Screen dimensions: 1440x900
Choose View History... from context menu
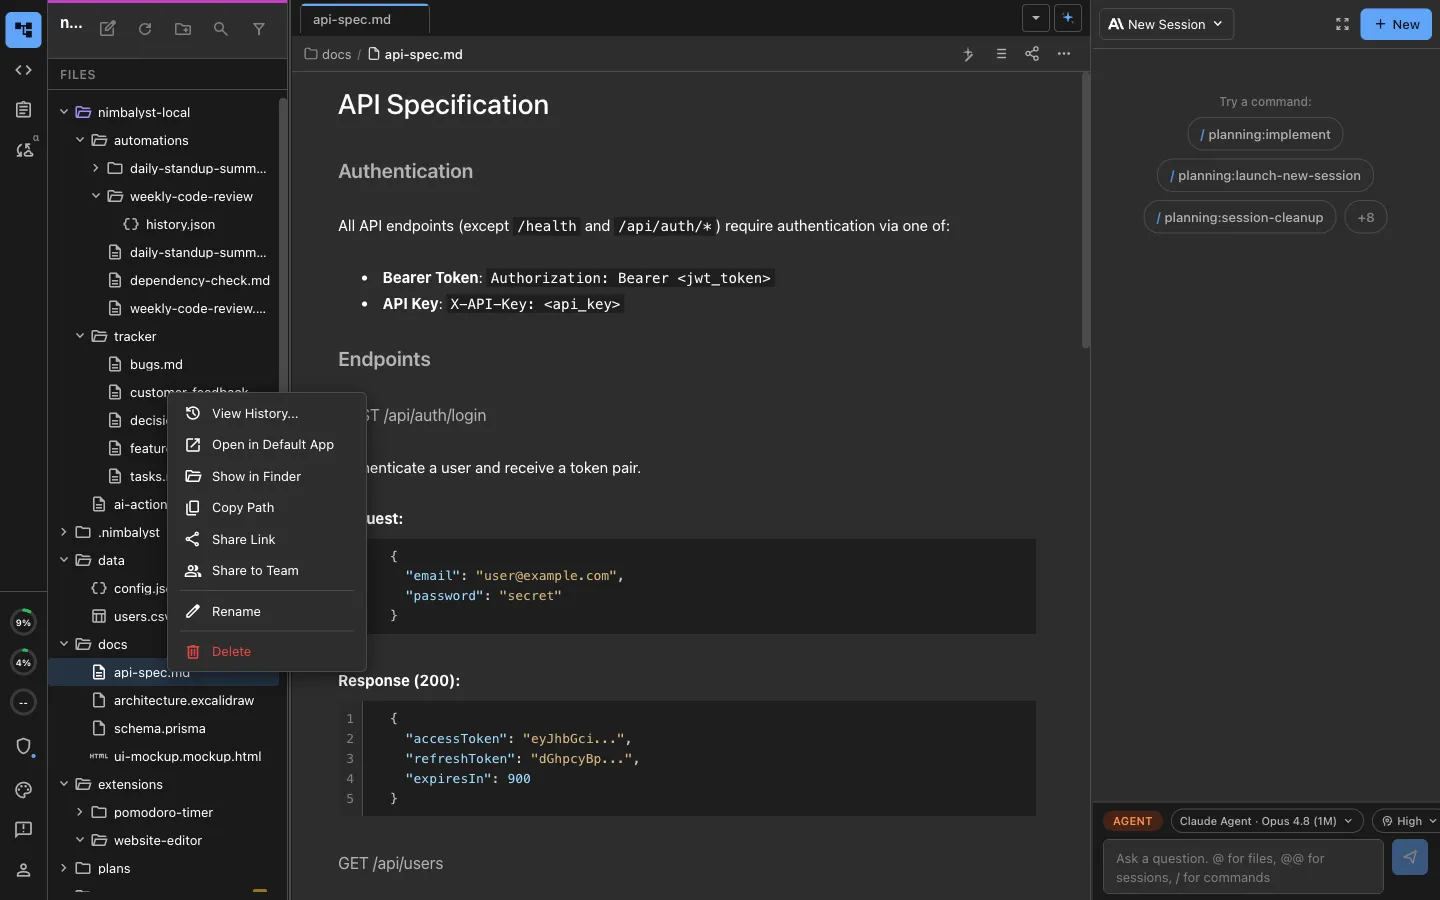tap(267, 413)
